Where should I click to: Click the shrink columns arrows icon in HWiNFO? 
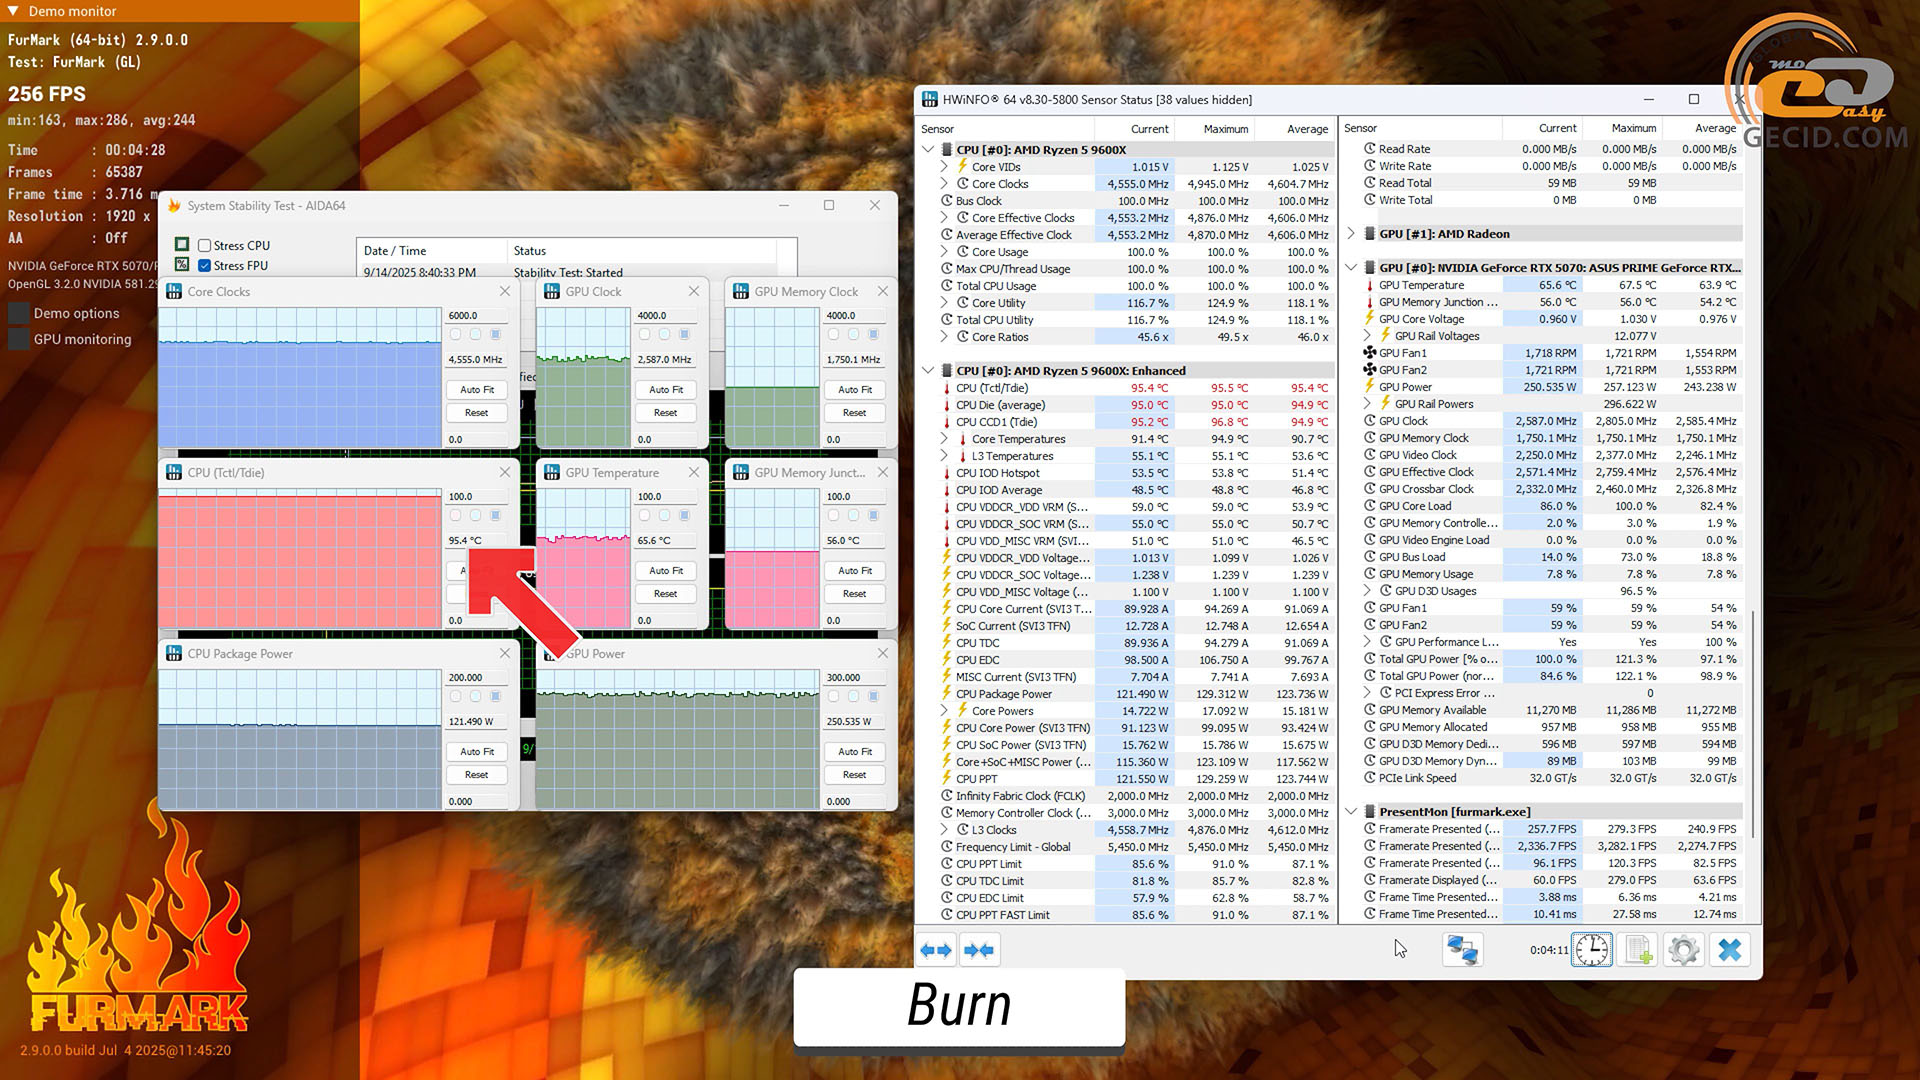pos(979,950)
